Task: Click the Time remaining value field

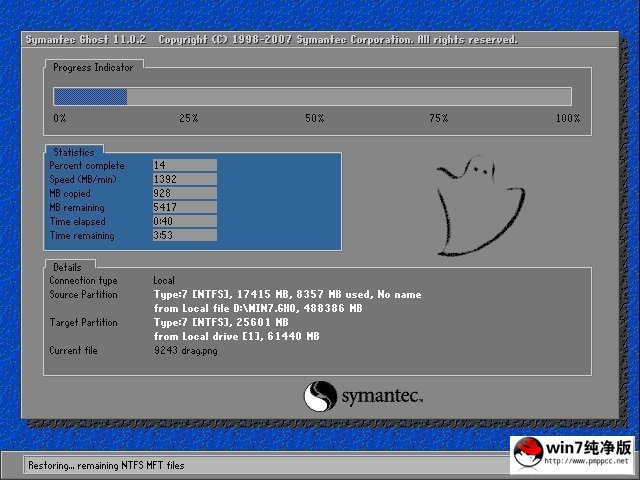Action: tap(184, 235)
